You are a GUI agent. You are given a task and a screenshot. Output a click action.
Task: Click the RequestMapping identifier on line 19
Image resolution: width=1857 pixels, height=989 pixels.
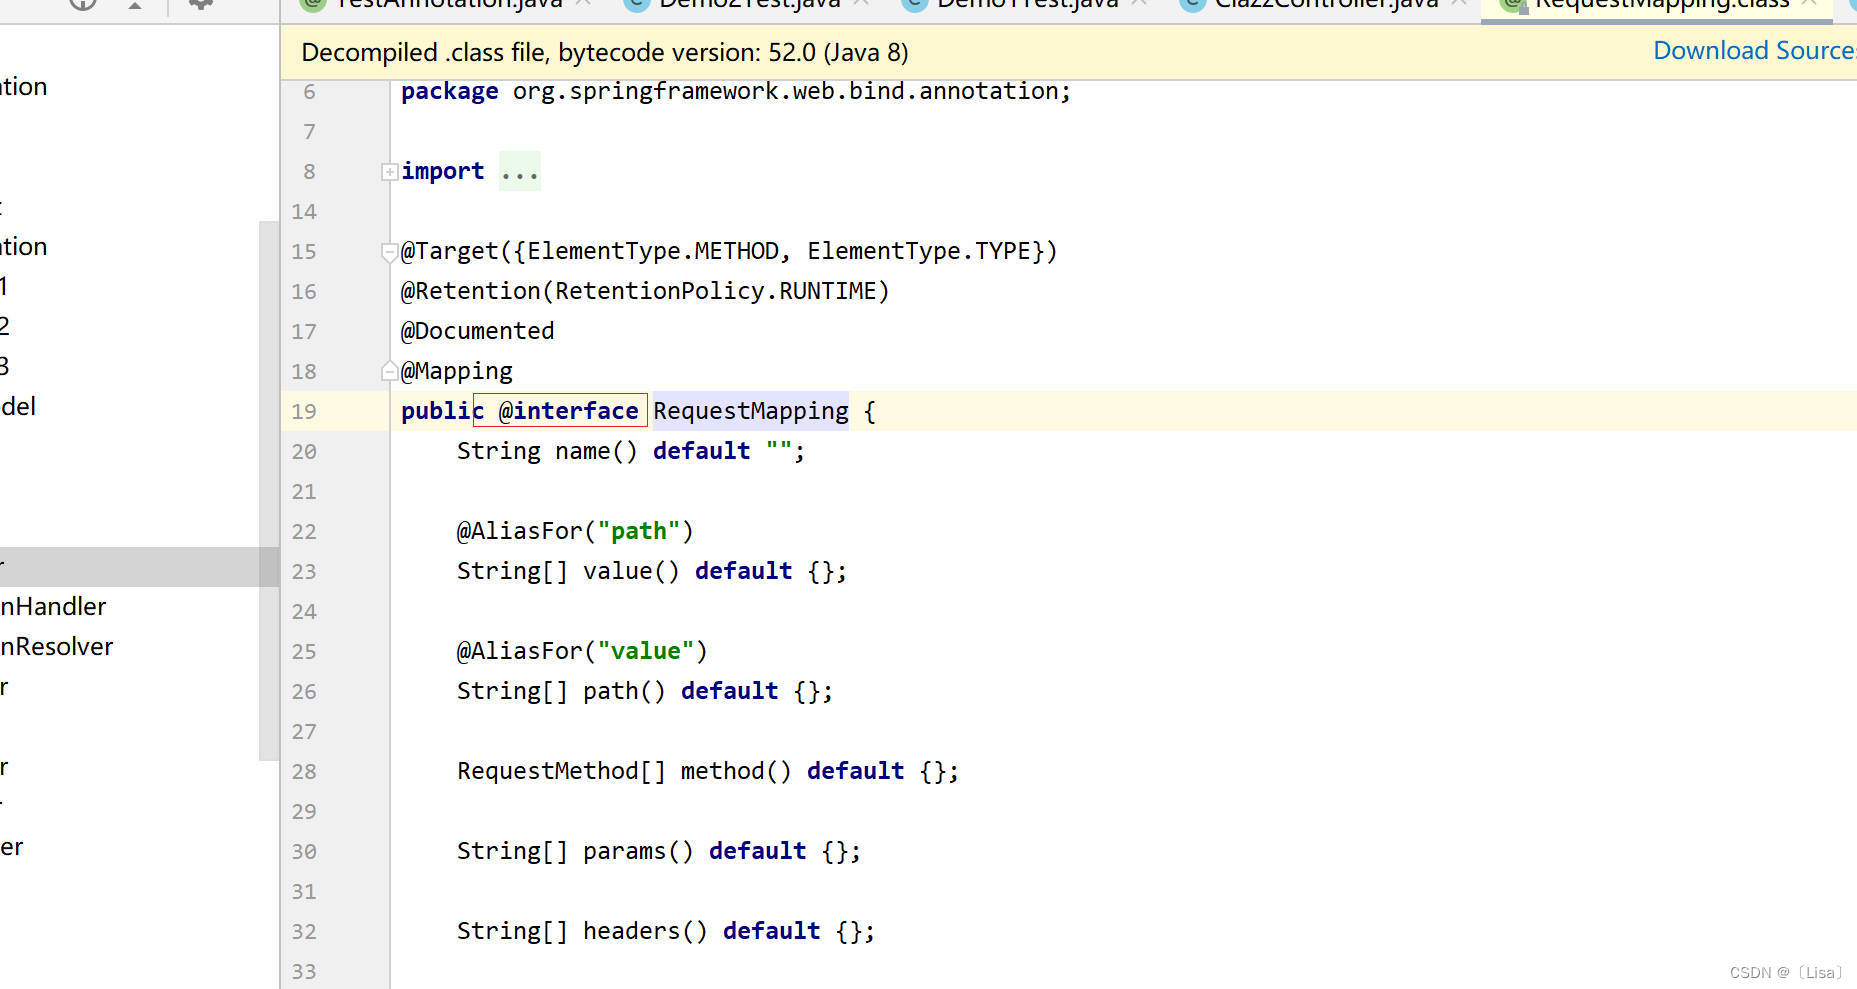(x=751, y=411)
